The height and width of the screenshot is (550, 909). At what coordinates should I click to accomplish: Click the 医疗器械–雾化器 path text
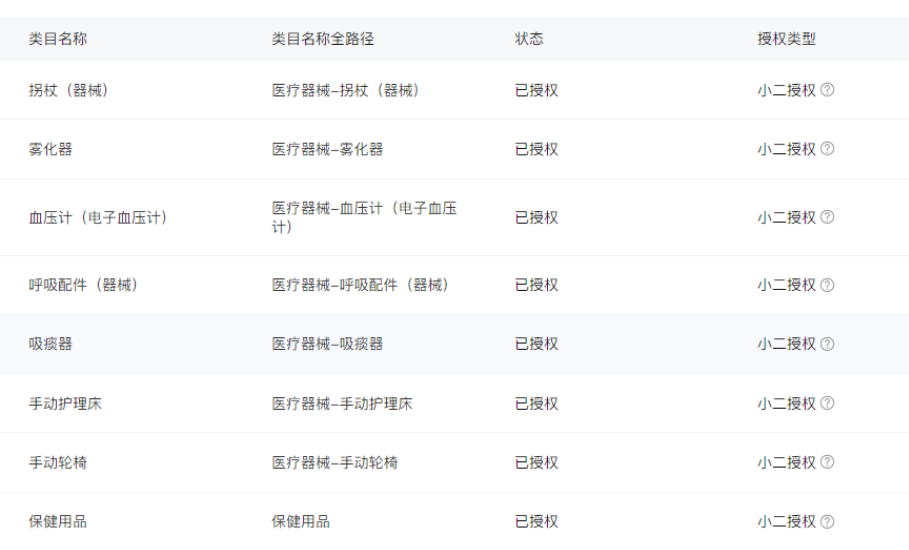pyautogui.click(x=327, y=149)
